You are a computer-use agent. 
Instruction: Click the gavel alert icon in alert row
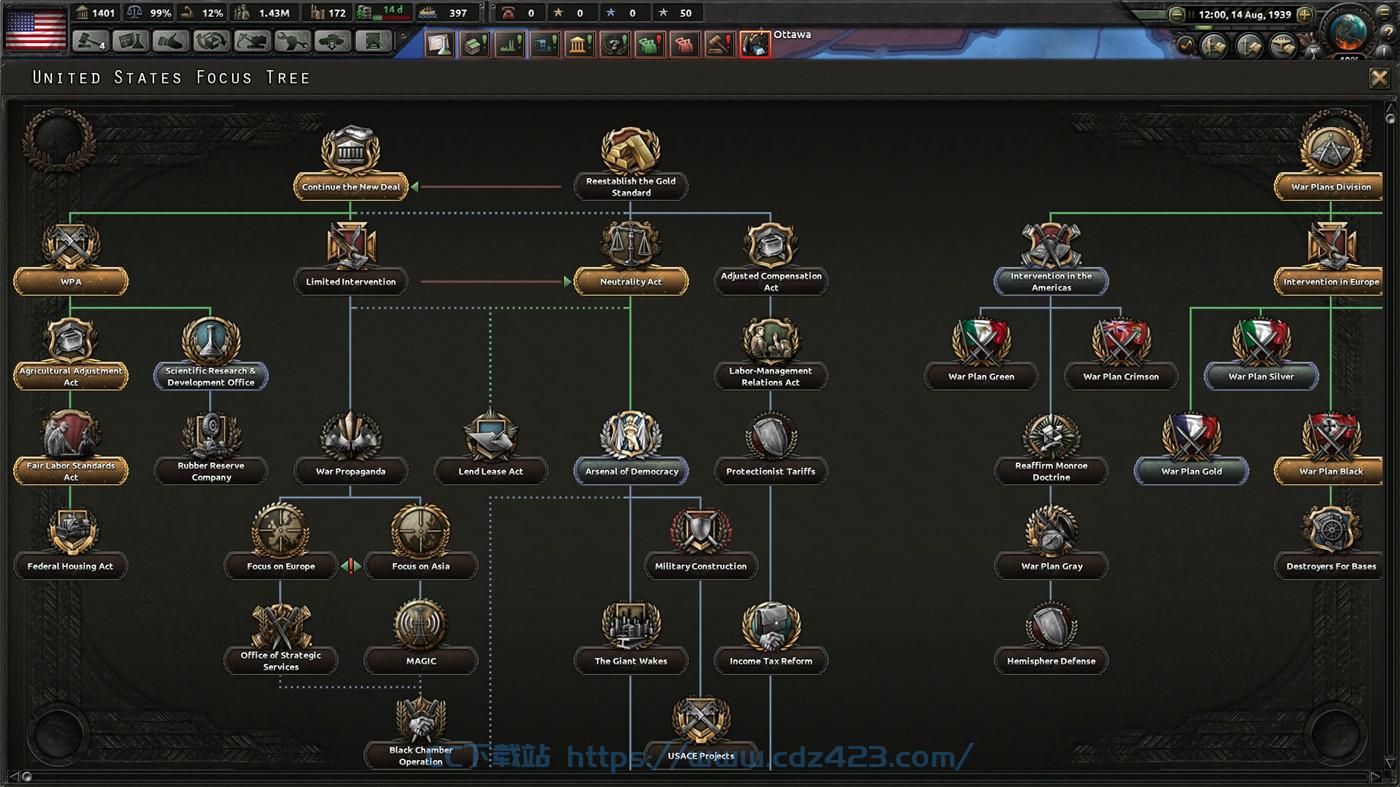pos(720,44)
